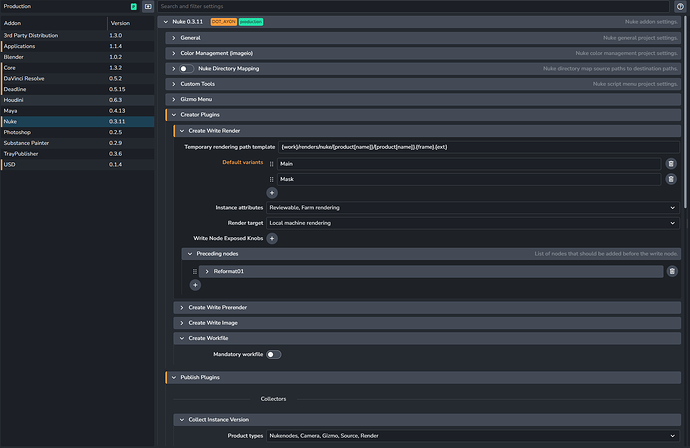Open the Instance attributes dropdown
This screenshot has height=448, width=690.
pyautogui.click(x=472, y=207)
